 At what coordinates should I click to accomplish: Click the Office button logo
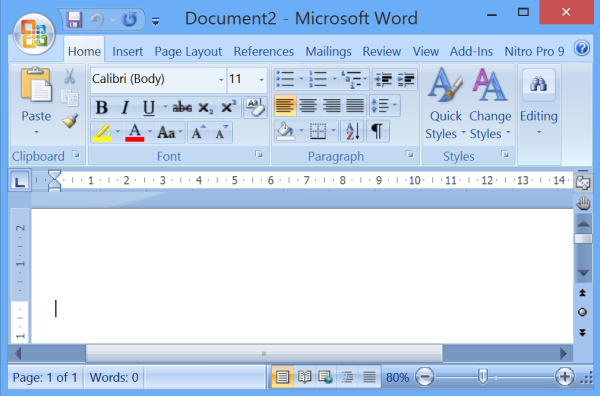click(34, 34)
